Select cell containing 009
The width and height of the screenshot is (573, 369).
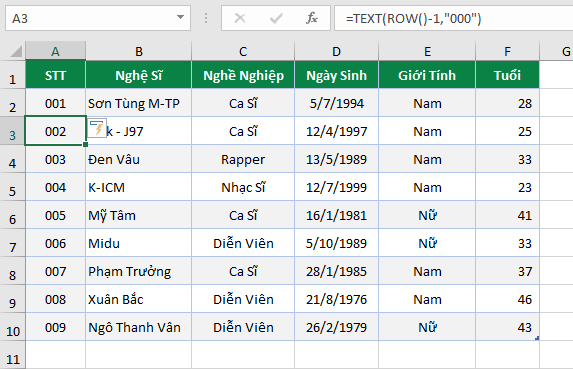(56, 327)
